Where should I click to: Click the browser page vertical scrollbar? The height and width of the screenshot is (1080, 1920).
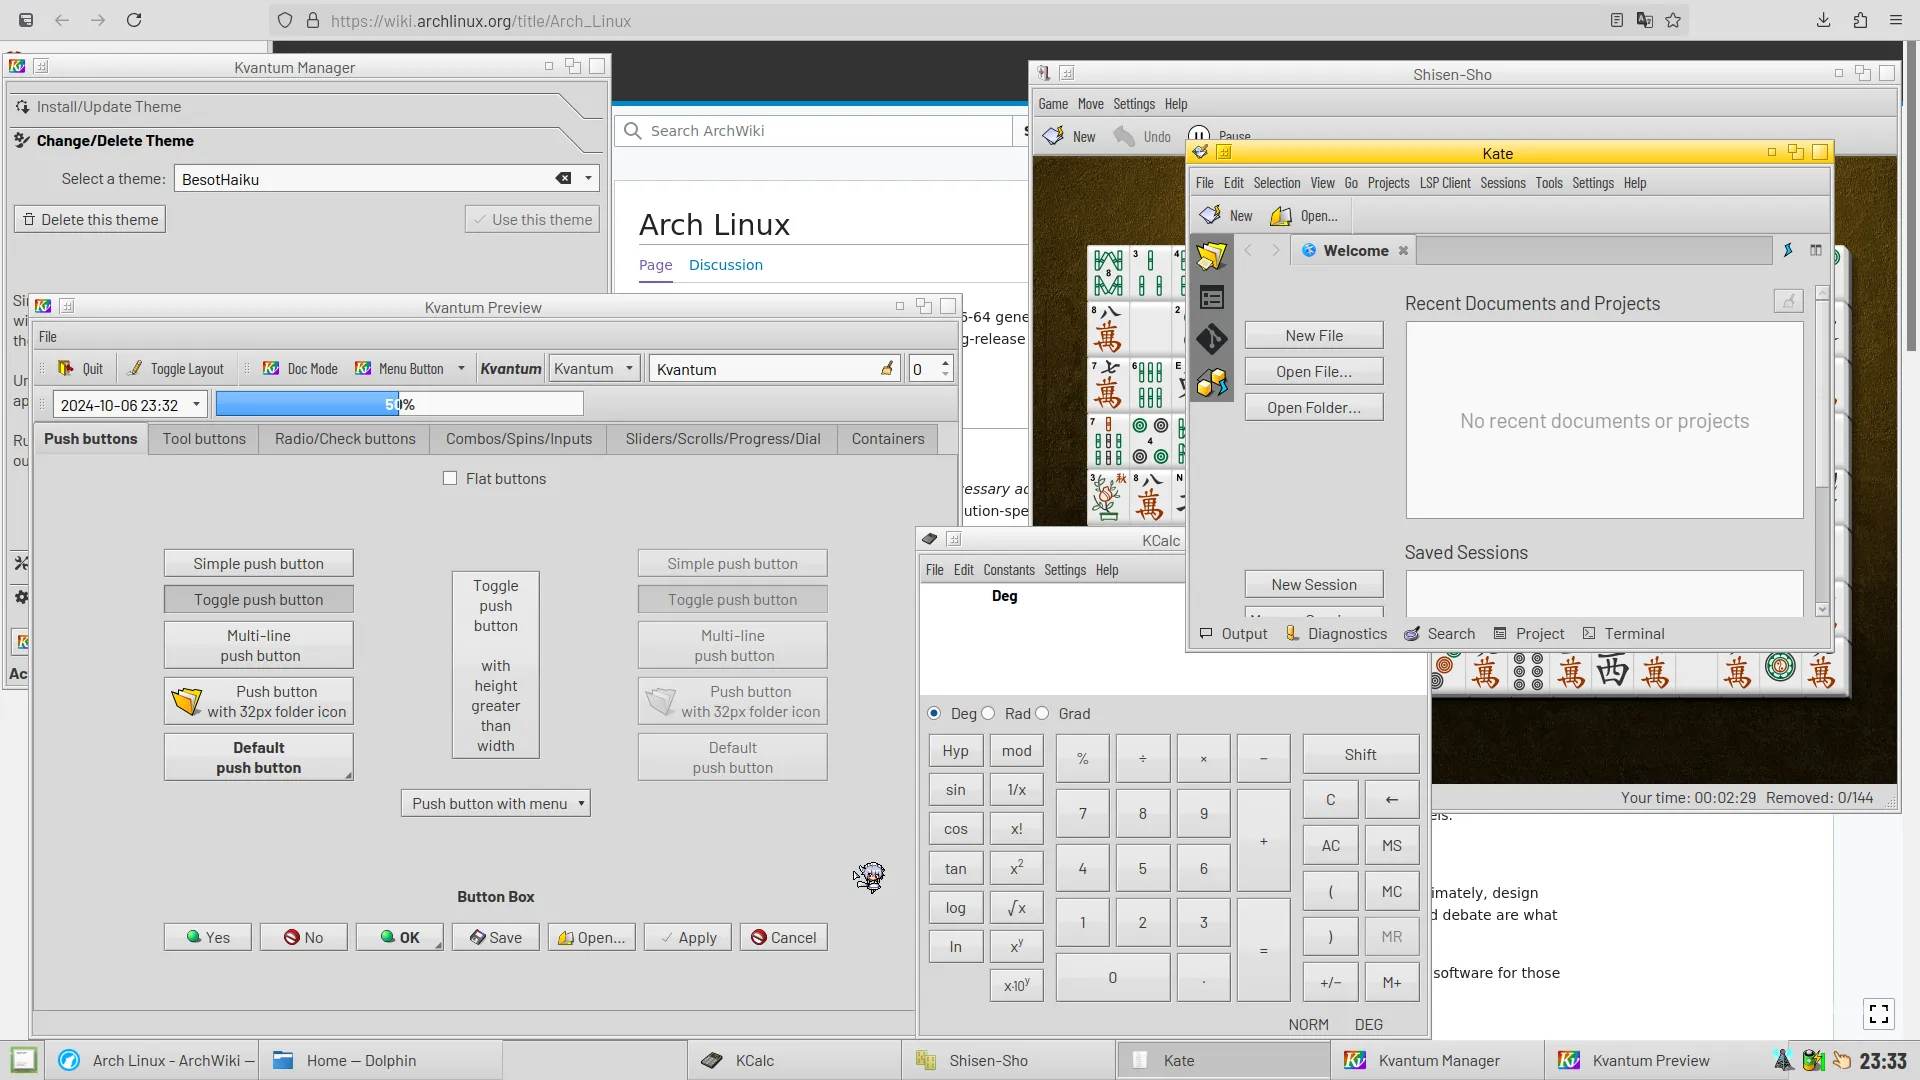1911,540
